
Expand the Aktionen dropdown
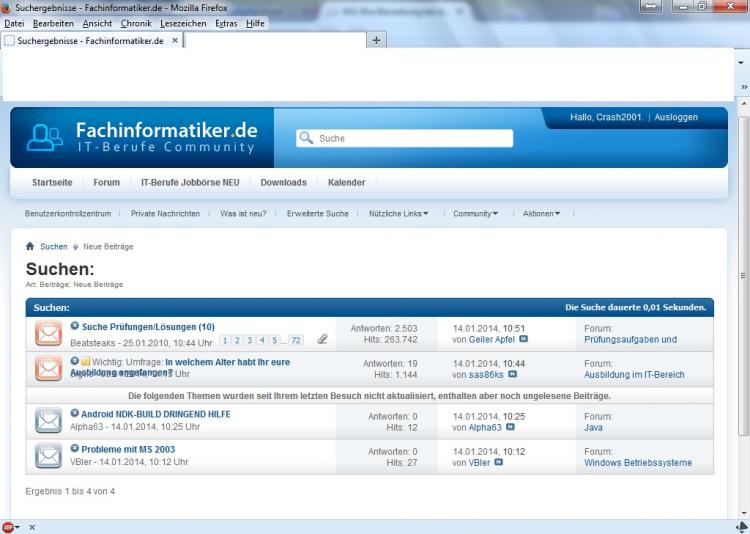541,213
